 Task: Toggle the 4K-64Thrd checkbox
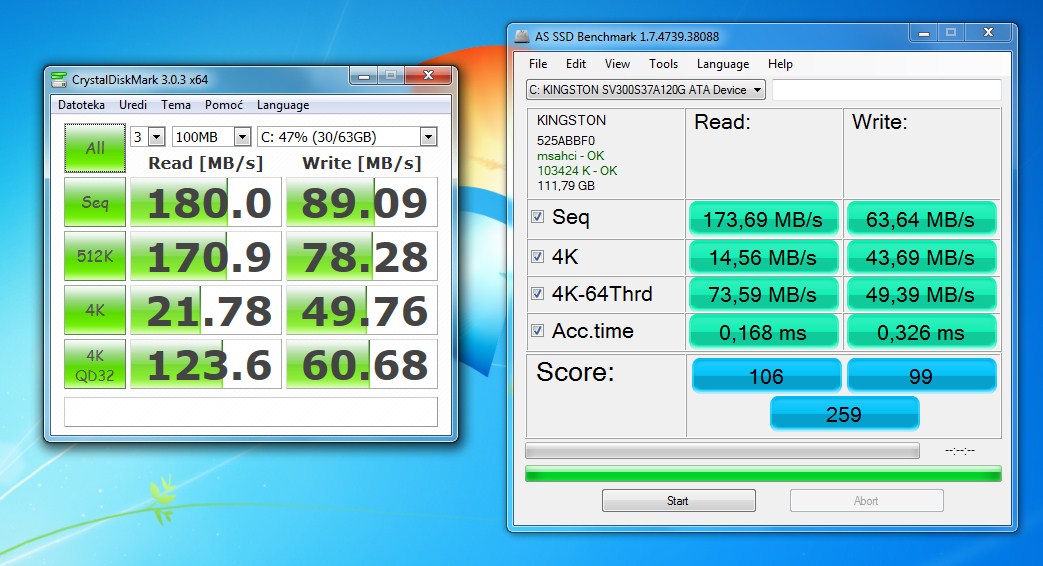(x=539, y=293)
